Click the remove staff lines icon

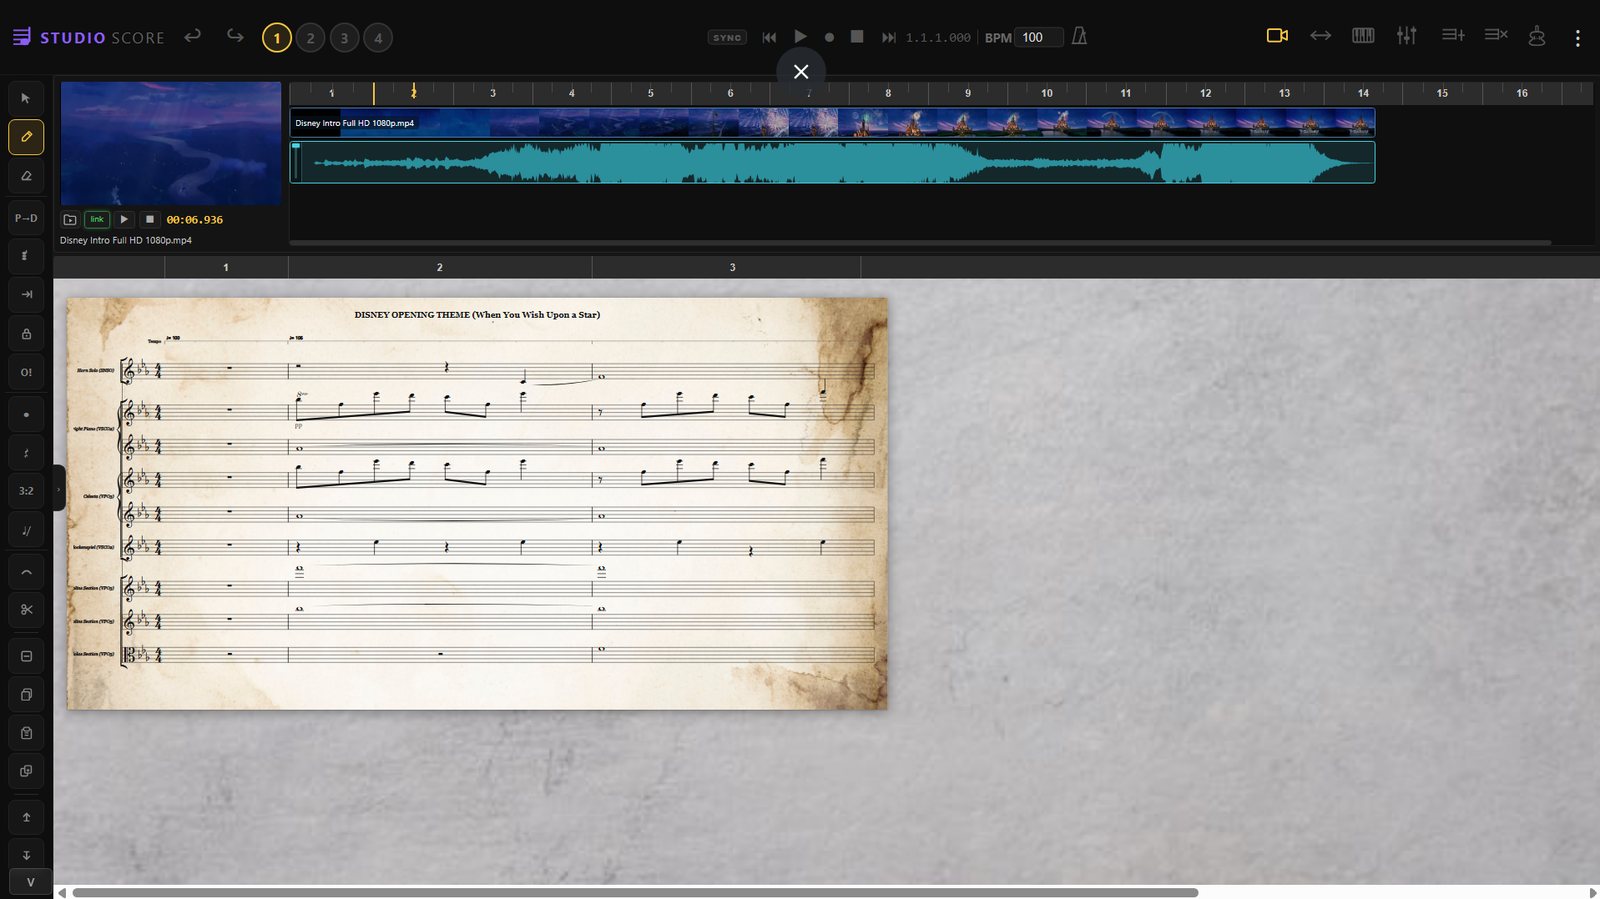(x=1496, y=35)
